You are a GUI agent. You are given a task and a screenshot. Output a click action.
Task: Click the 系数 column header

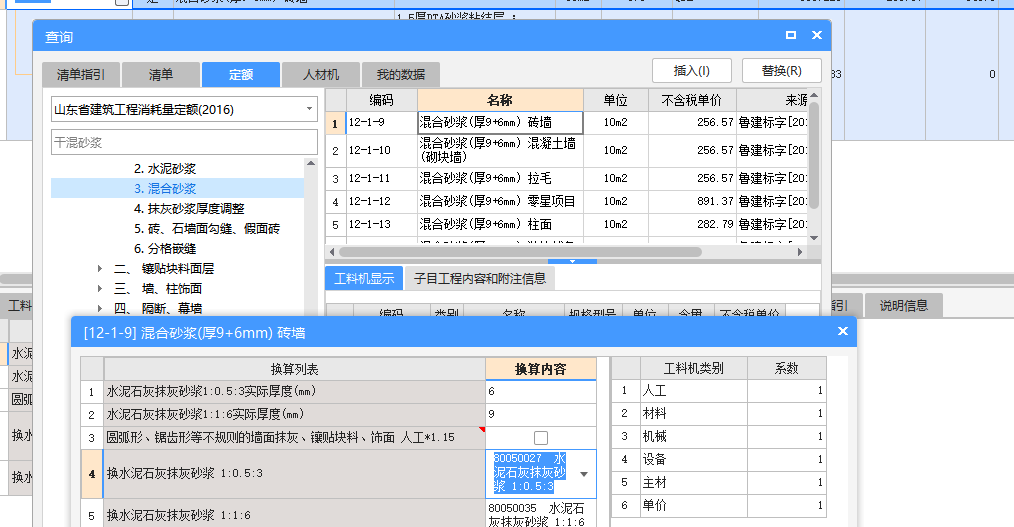787,369
